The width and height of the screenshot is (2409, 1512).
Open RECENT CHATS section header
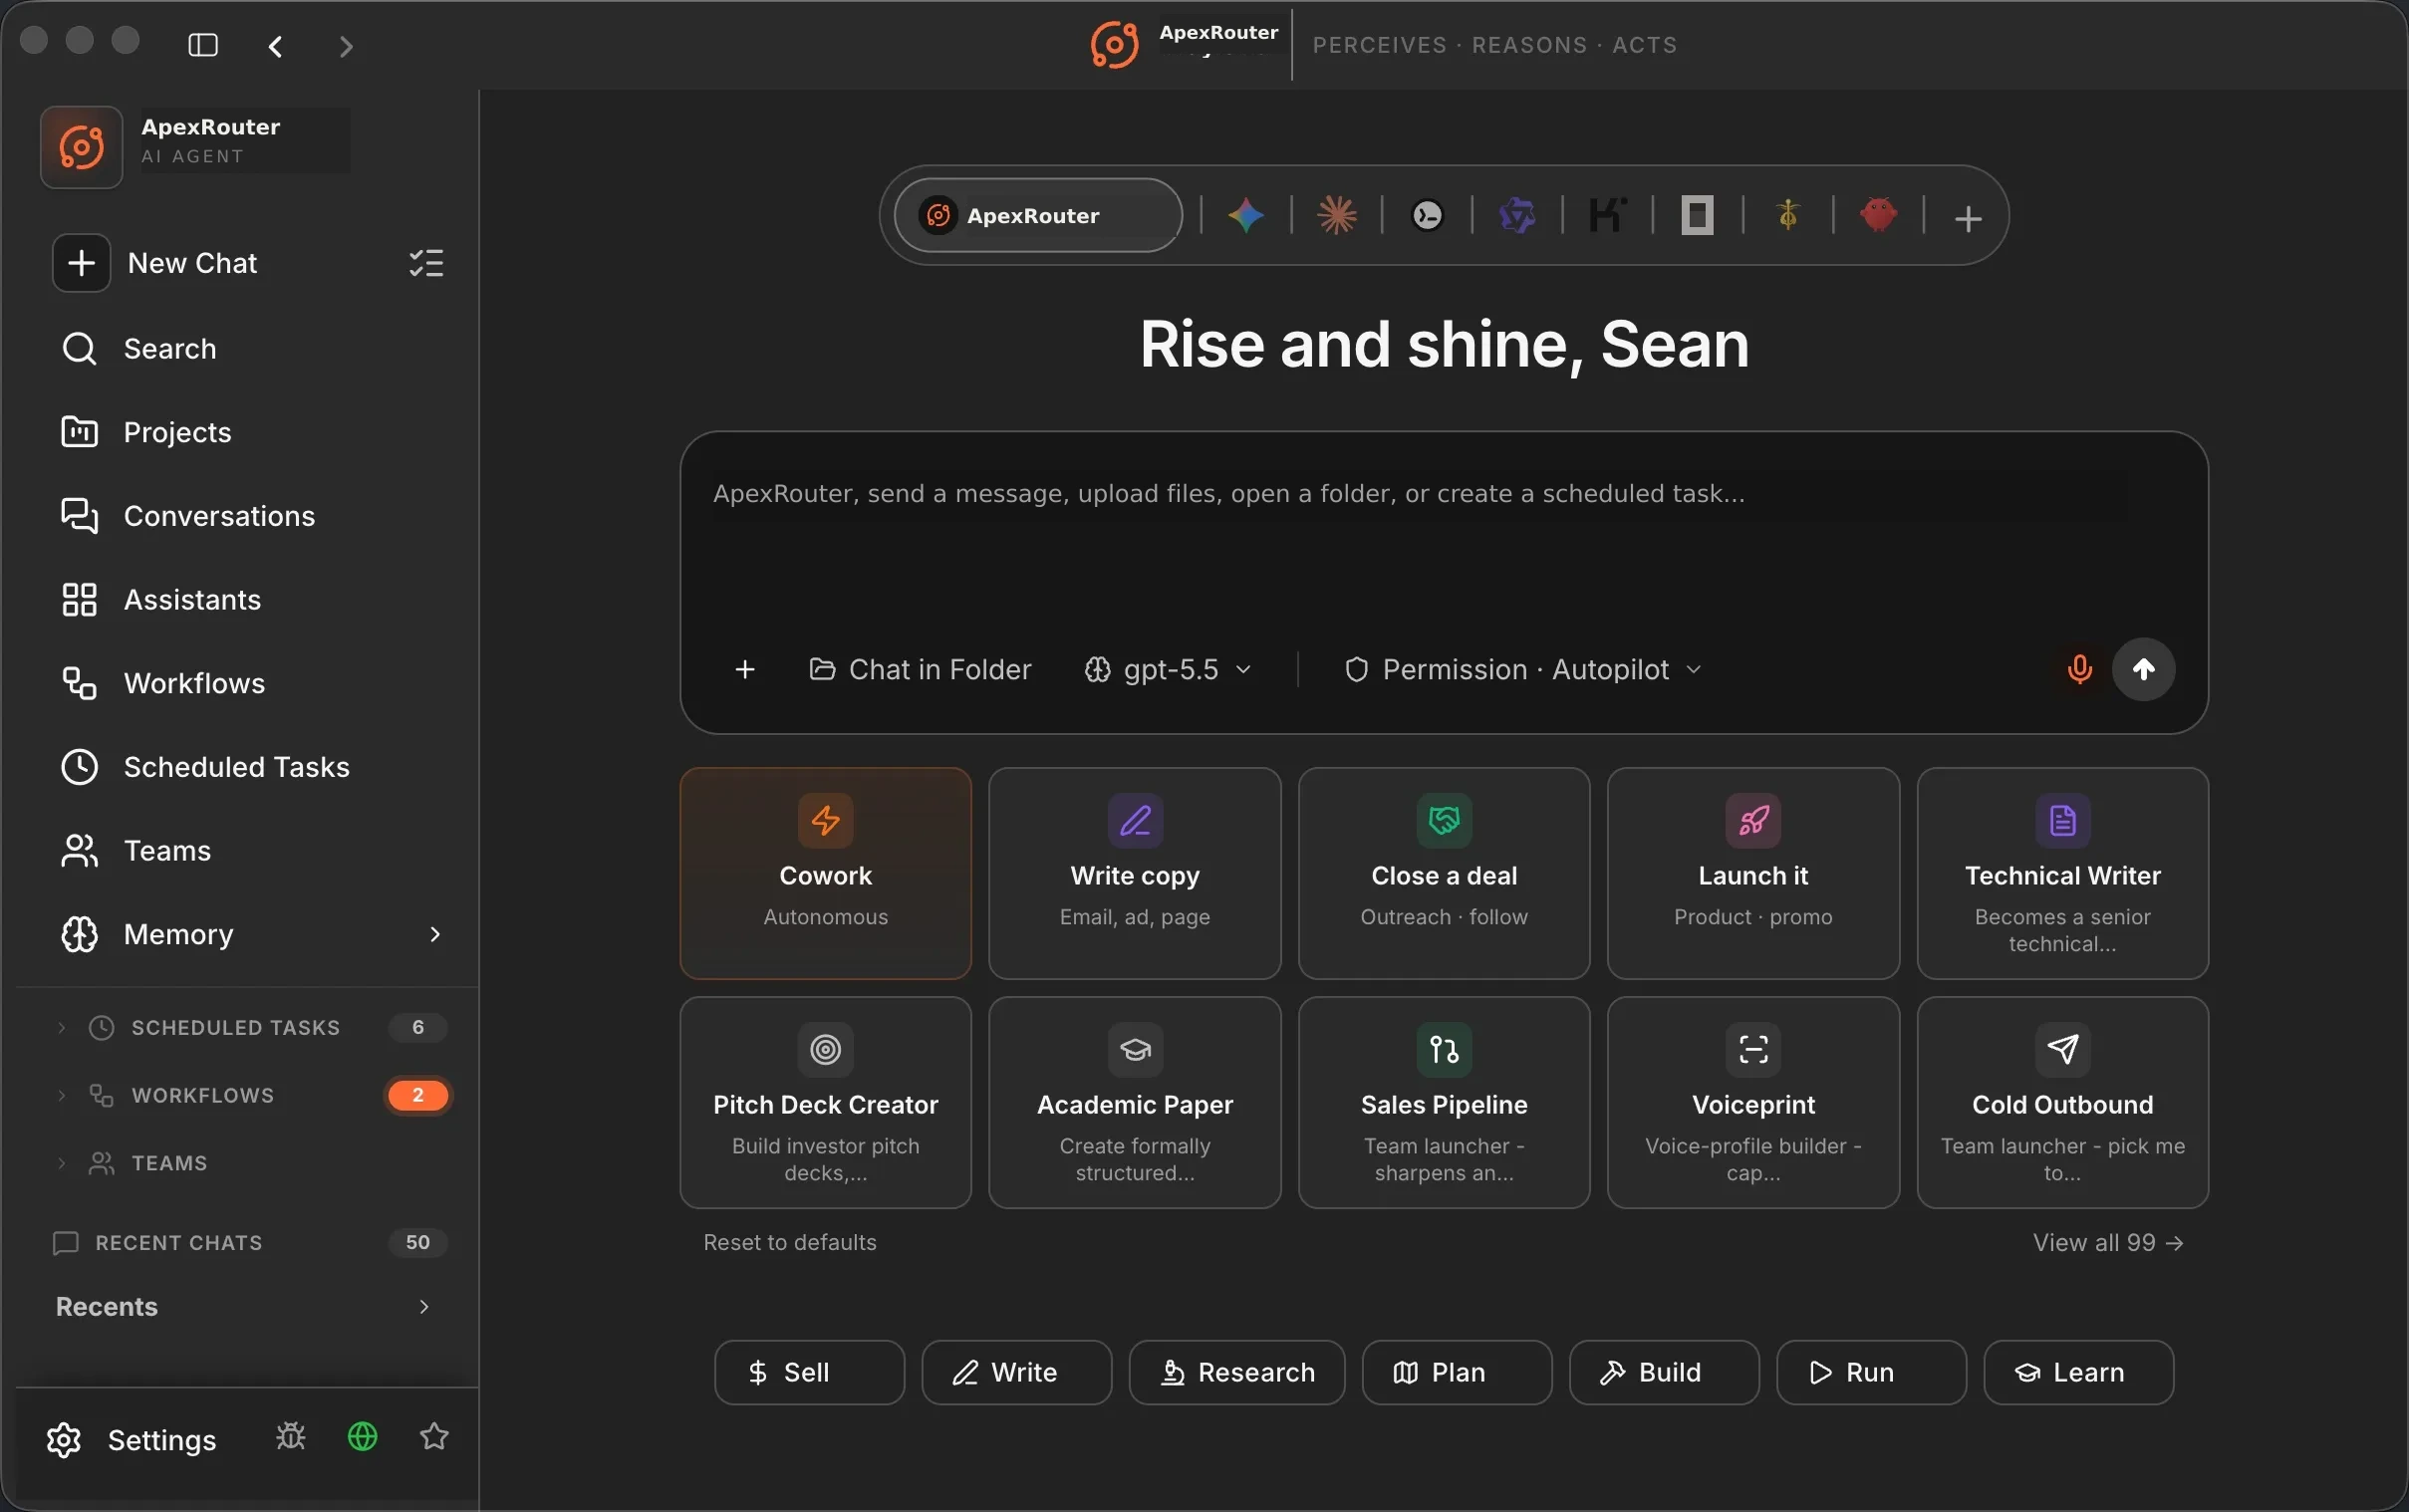tap(250, 1242)
